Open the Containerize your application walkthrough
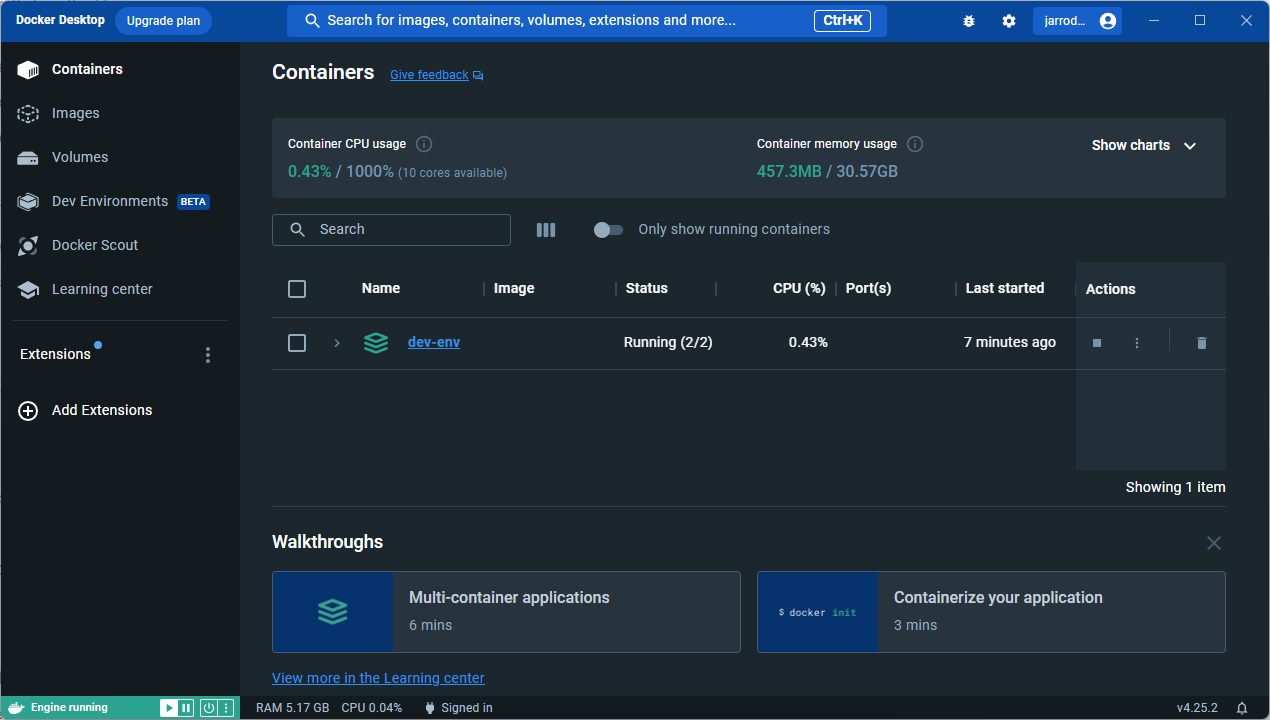 point(991,612)
